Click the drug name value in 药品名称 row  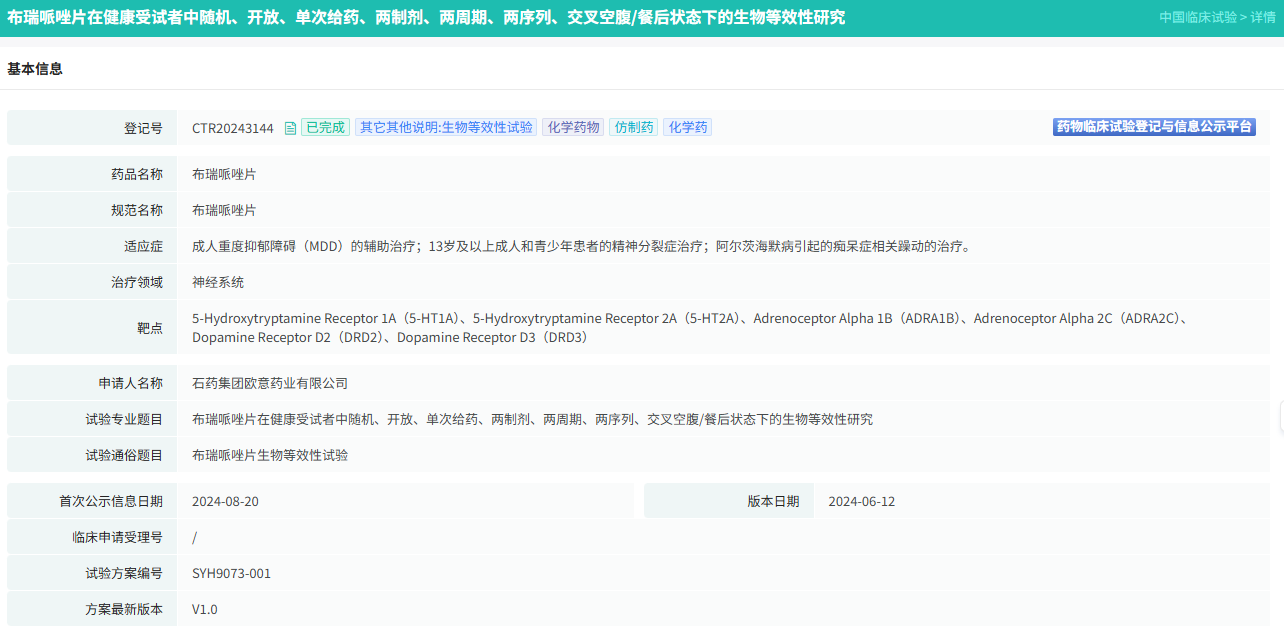224,174
